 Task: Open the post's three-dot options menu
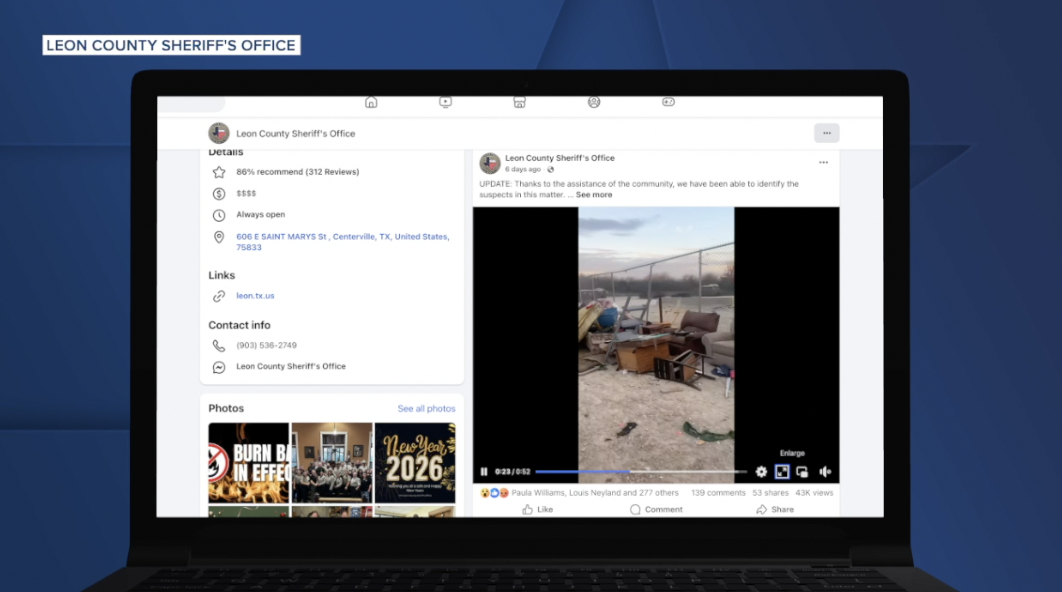pyautogui.click(x=823, y=163)
